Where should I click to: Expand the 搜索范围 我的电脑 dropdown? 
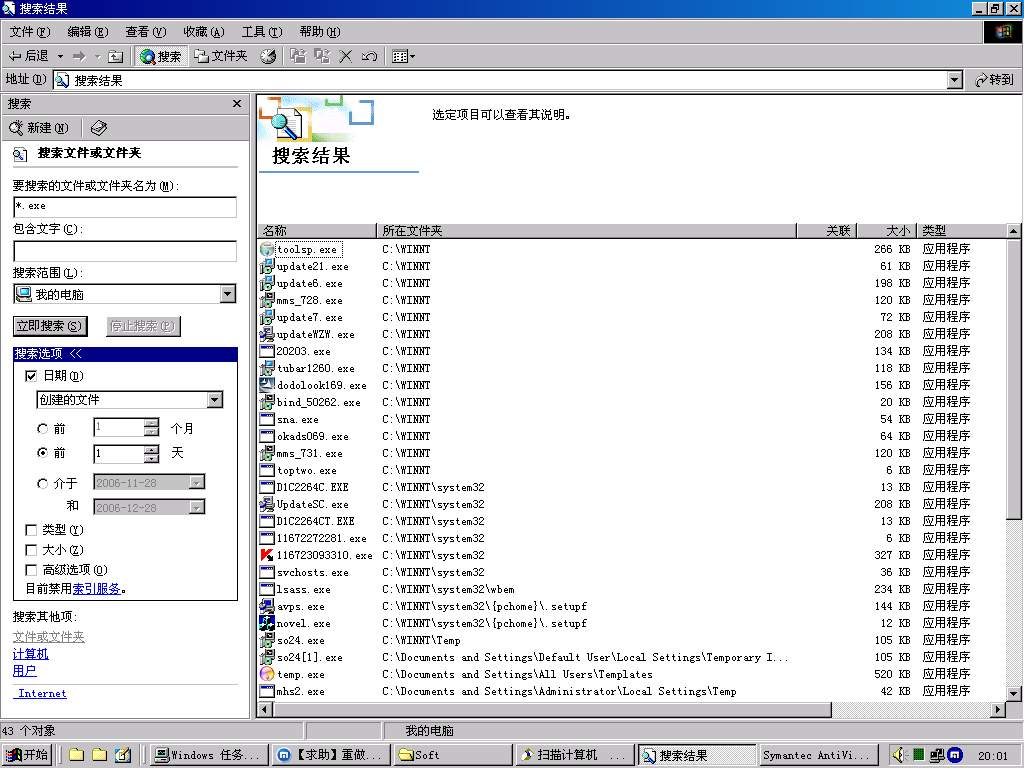(227, 294)
